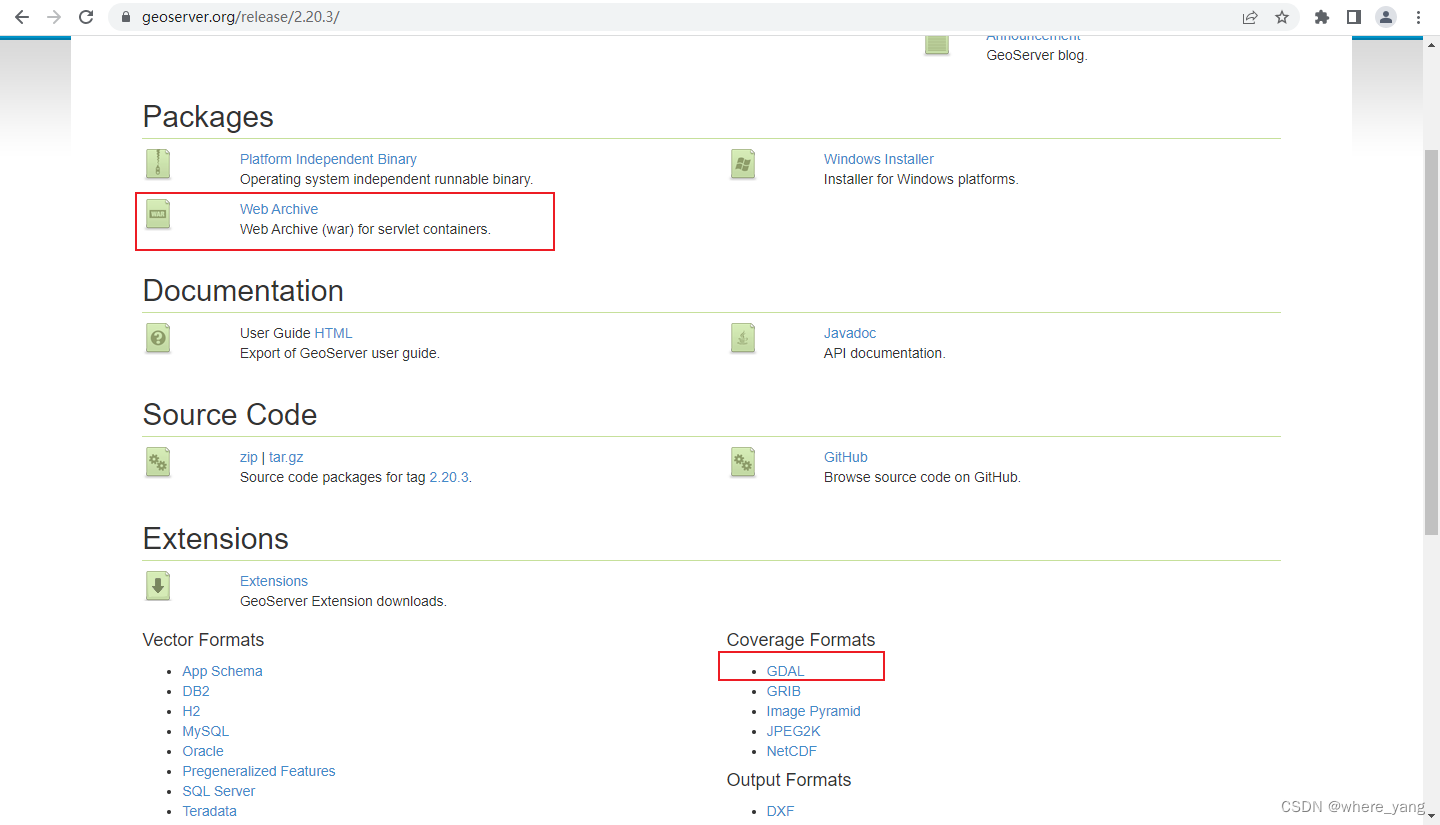
Task: Open the Extensions downloads link
Action: point(274,581)
